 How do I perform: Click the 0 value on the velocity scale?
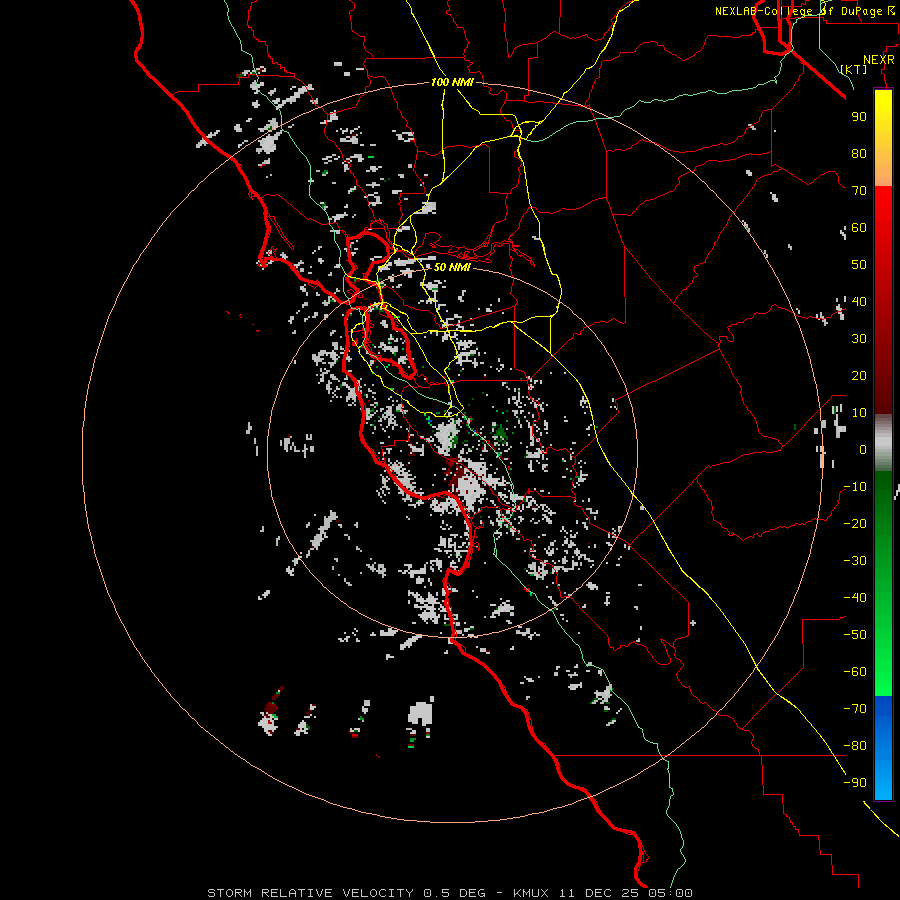click(x=863, y=449)
